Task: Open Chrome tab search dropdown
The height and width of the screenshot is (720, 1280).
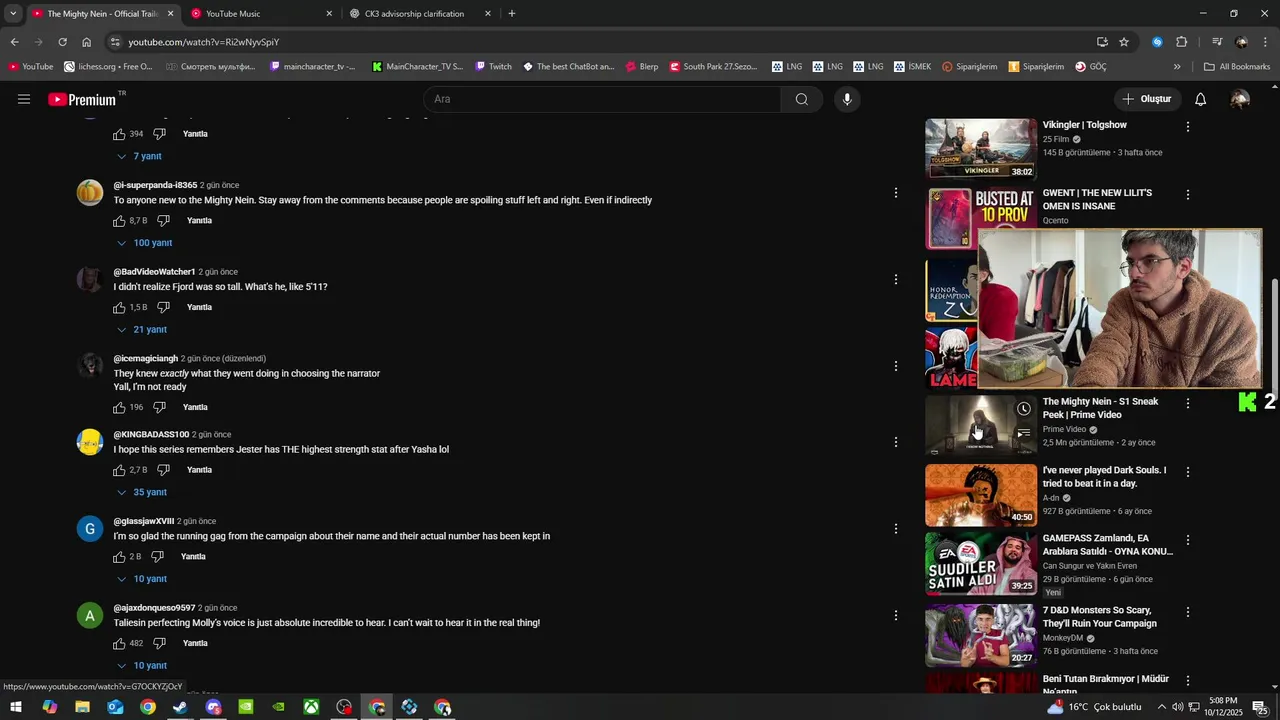Action: tap(13, 14)
